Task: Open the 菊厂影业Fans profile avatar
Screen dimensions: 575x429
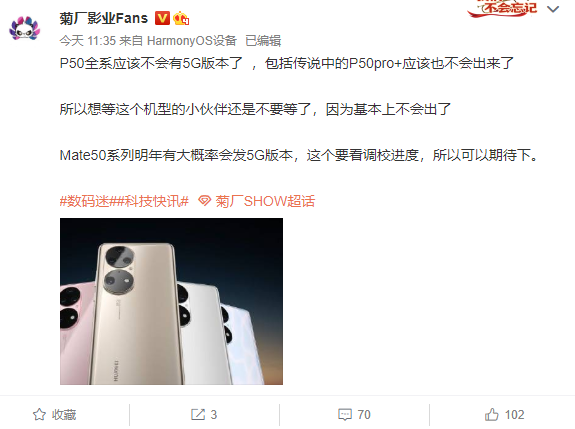Action: pos(25,28)
